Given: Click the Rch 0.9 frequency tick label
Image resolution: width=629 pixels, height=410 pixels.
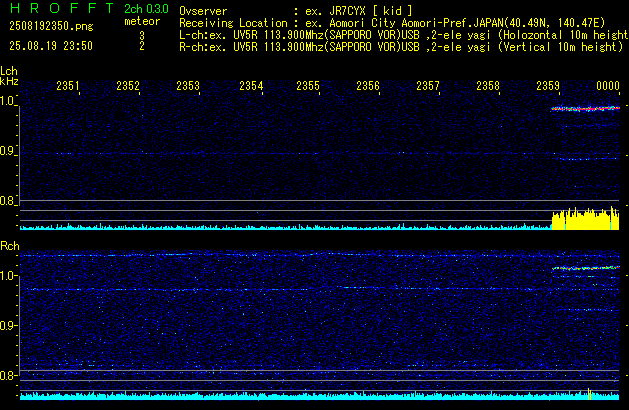Looking at the screenshot, I should tap(8, 325).
